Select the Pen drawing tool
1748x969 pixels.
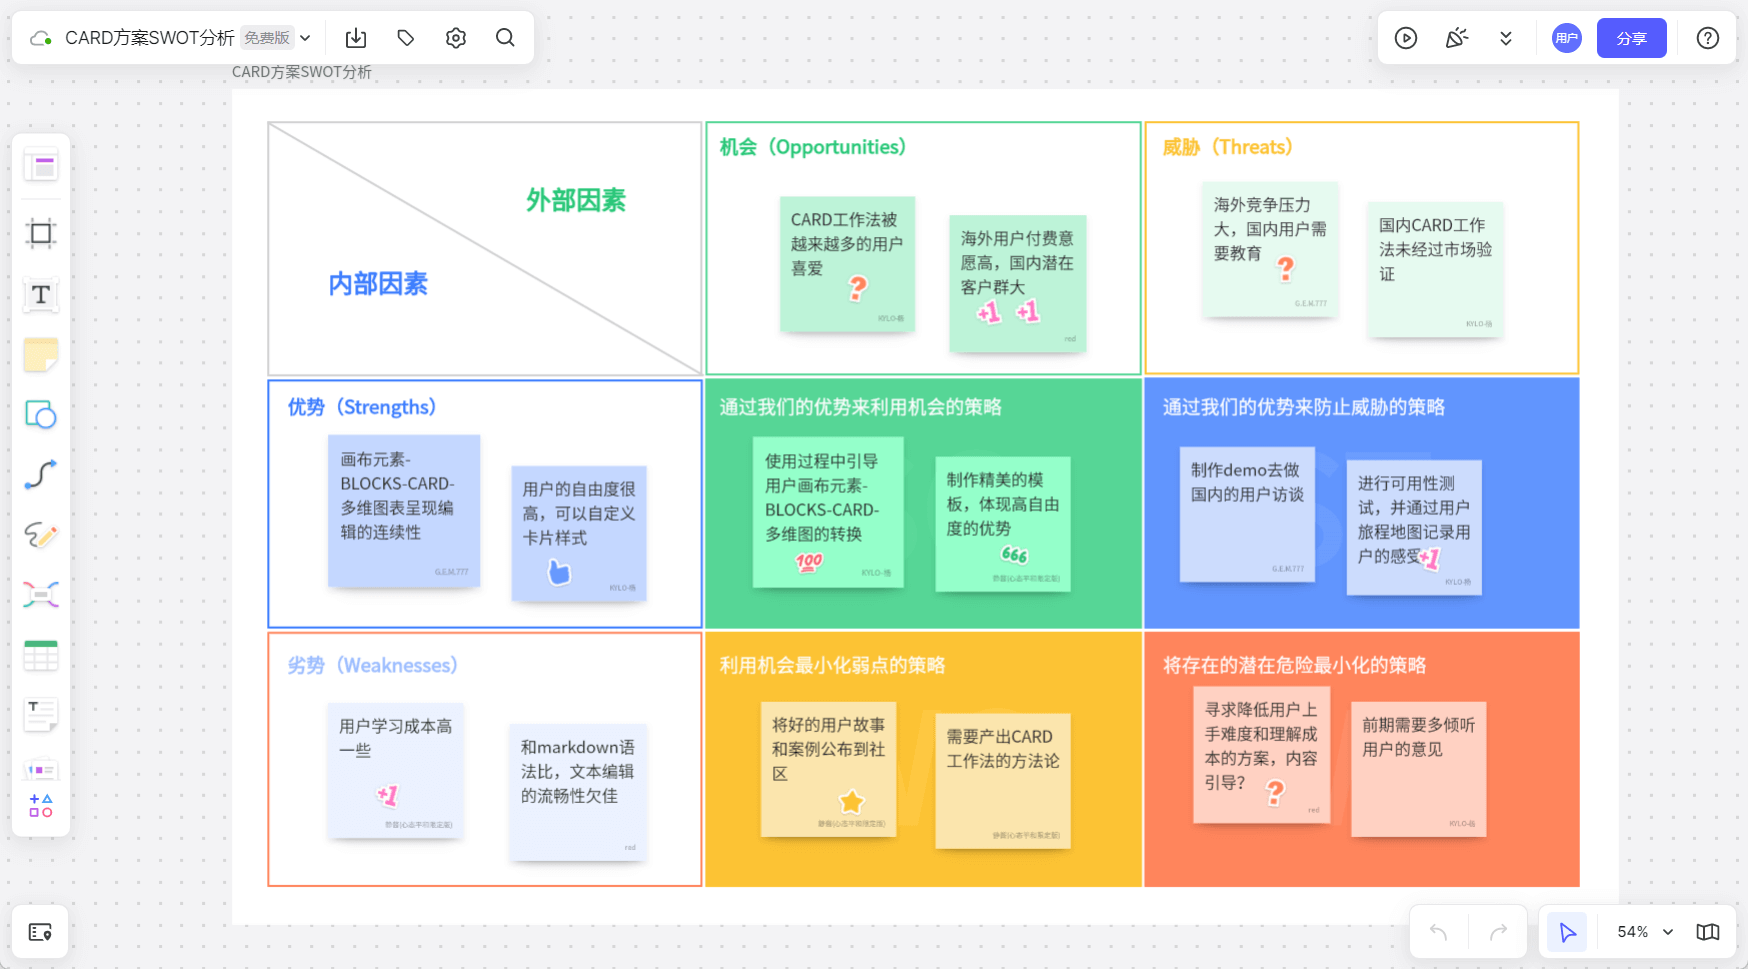click(x=41, y=535)
